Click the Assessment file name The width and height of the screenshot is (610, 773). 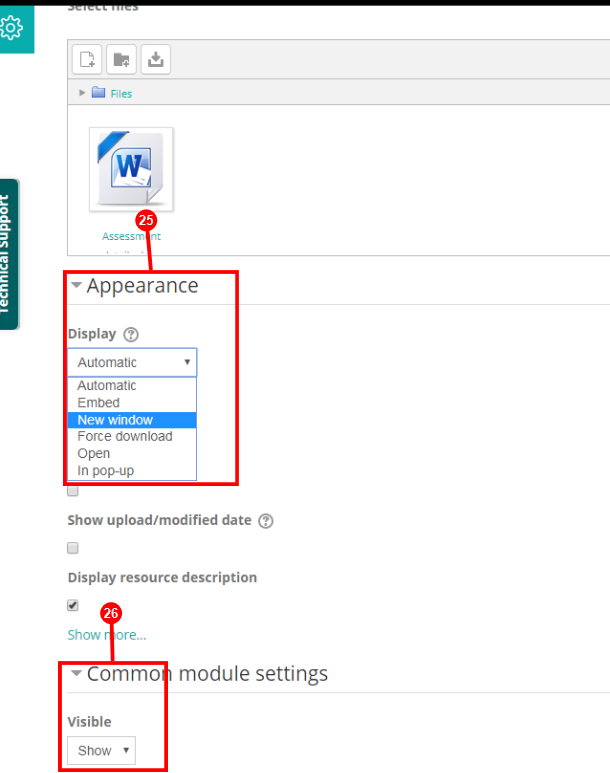131,236
